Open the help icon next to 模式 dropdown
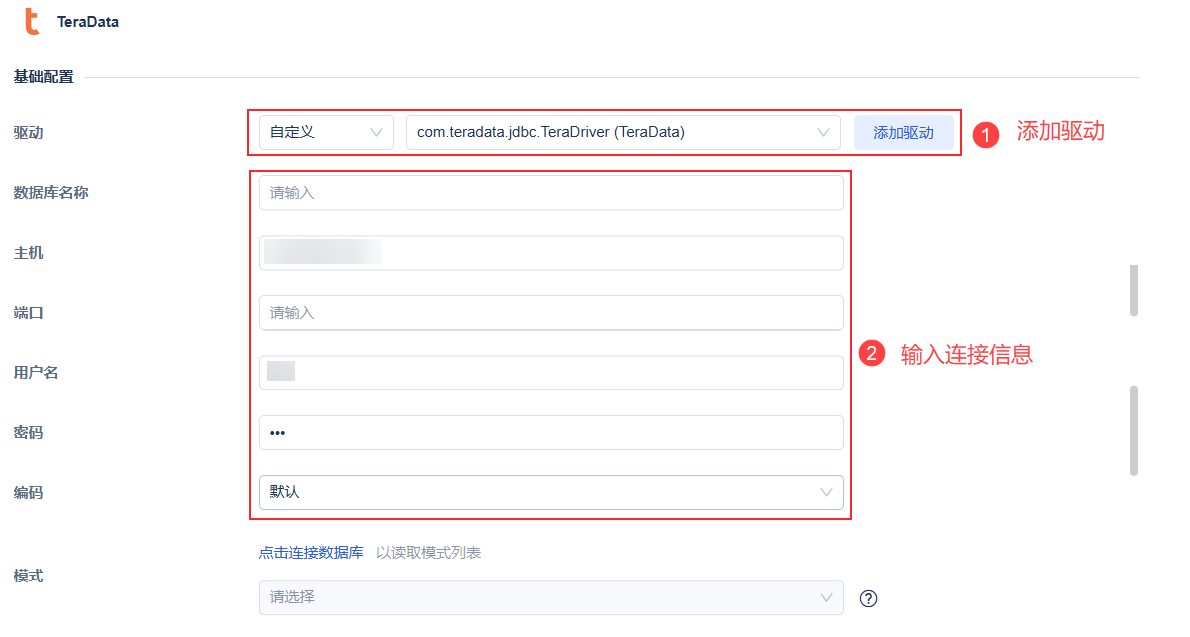1190x637 pixels. pos(868,598)
